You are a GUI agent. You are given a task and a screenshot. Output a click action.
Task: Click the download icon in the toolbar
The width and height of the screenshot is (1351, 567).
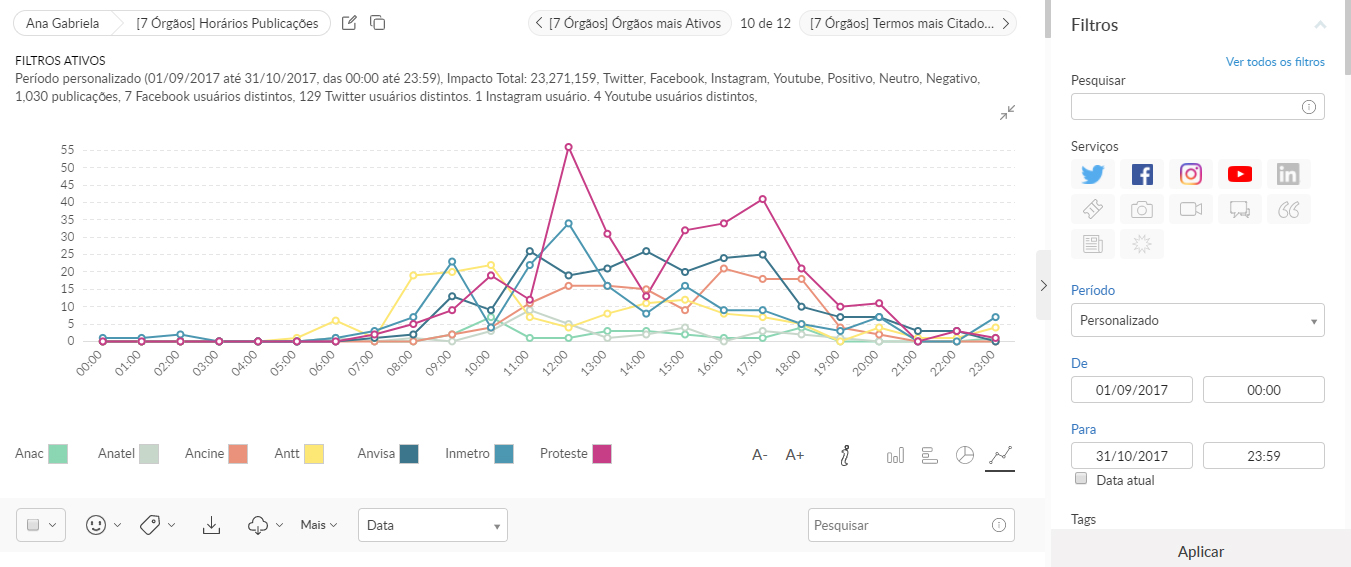[x=211, y=525]
